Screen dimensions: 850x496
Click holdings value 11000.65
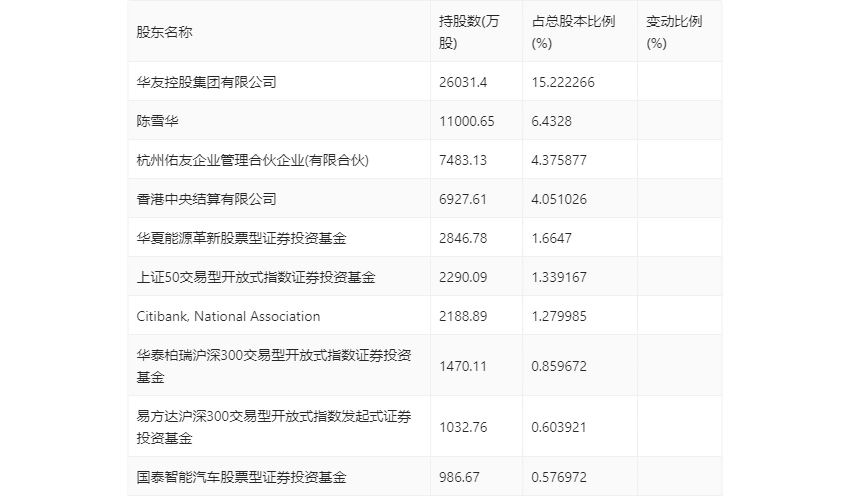pyautogui.click(x=467, y=121)
